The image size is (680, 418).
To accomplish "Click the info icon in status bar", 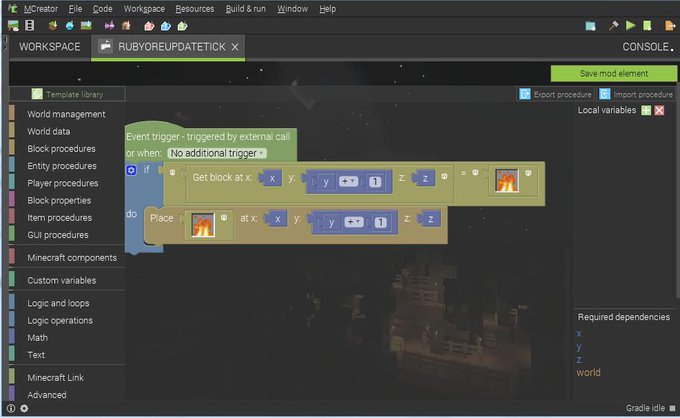I will pyautogui.click(x=11, y=408).
